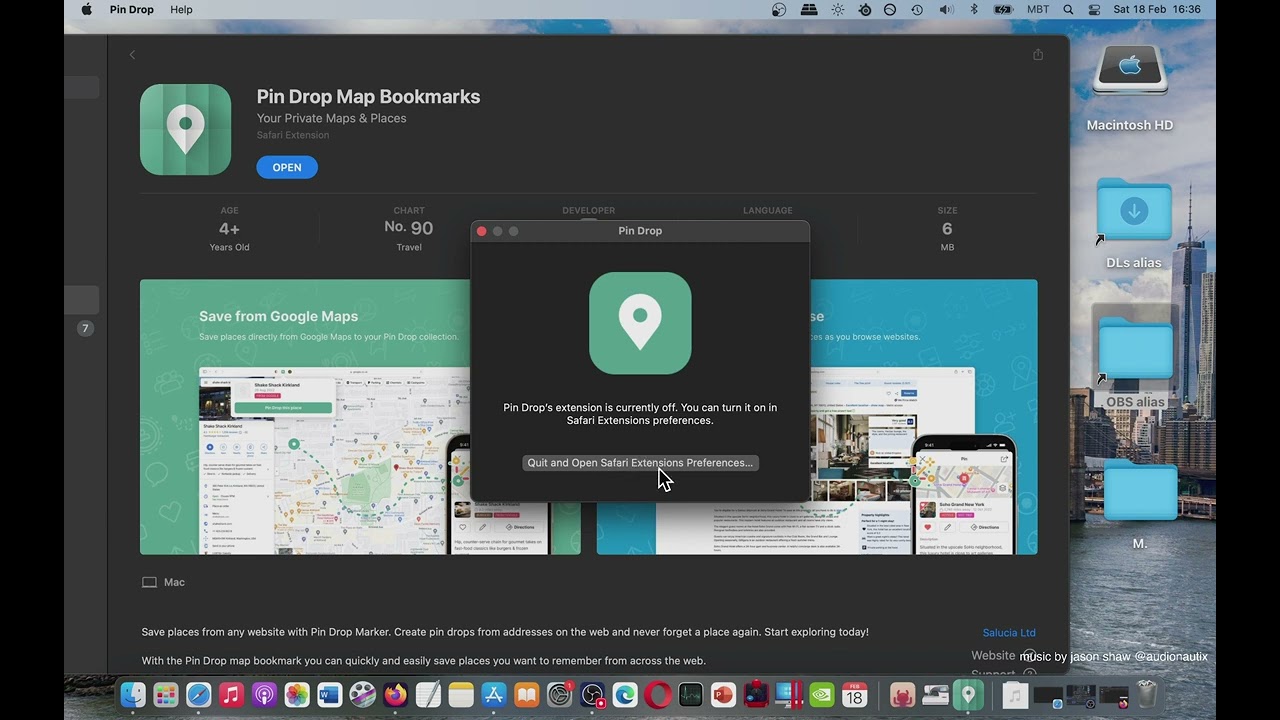Viewport: 1280px width, 720px height.
Task: Click the Time Machine menu bar icon
Action: pyautogui.click(x=917, y=10)
